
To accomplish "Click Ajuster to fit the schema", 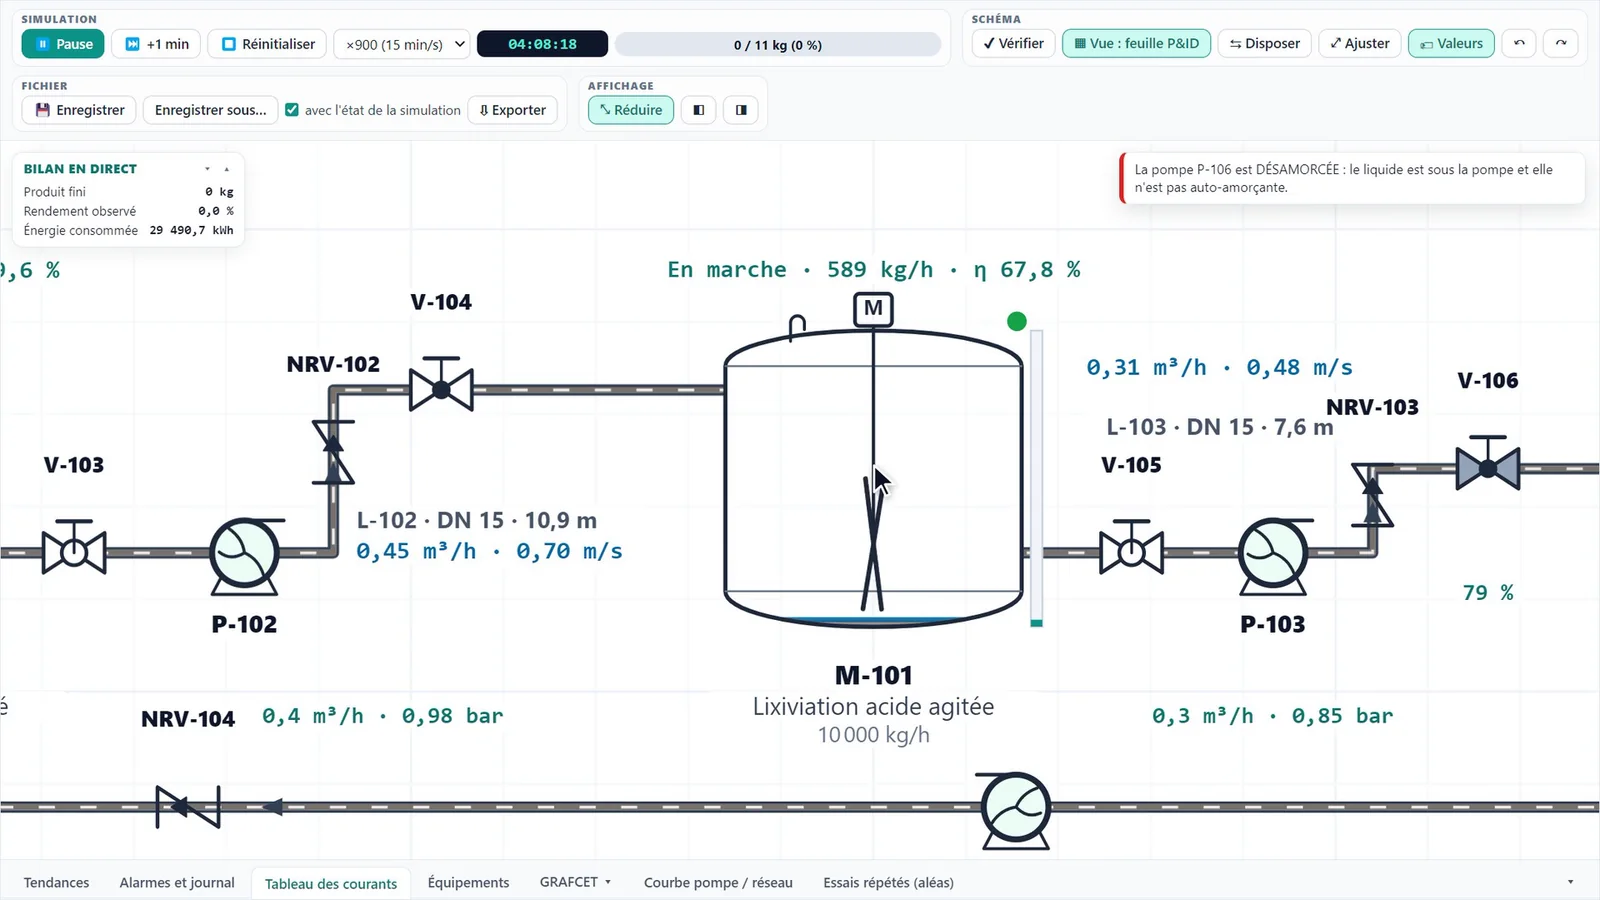I will [1360, 43].
